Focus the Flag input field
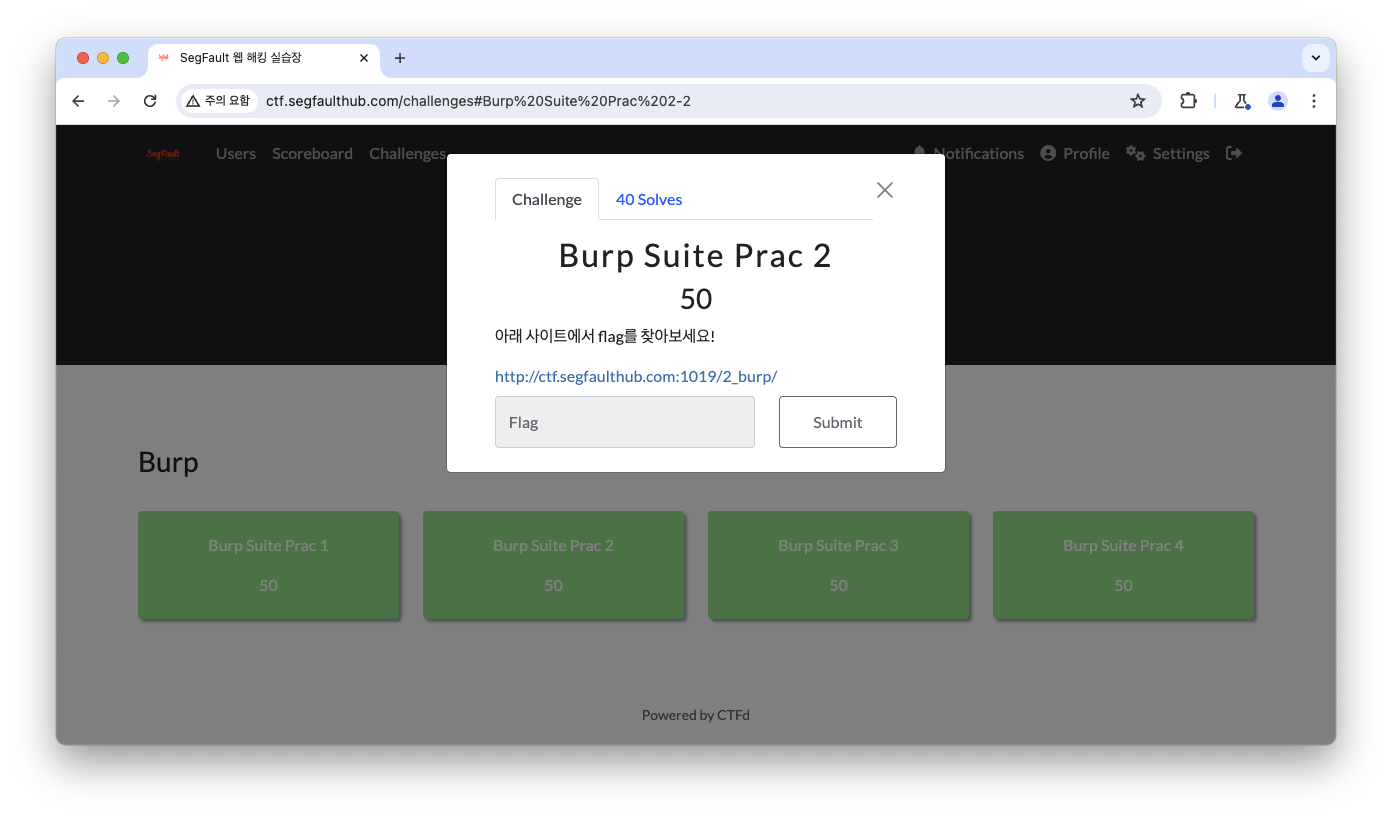Screen dimensions: 1392x819 tap(625, 422)
